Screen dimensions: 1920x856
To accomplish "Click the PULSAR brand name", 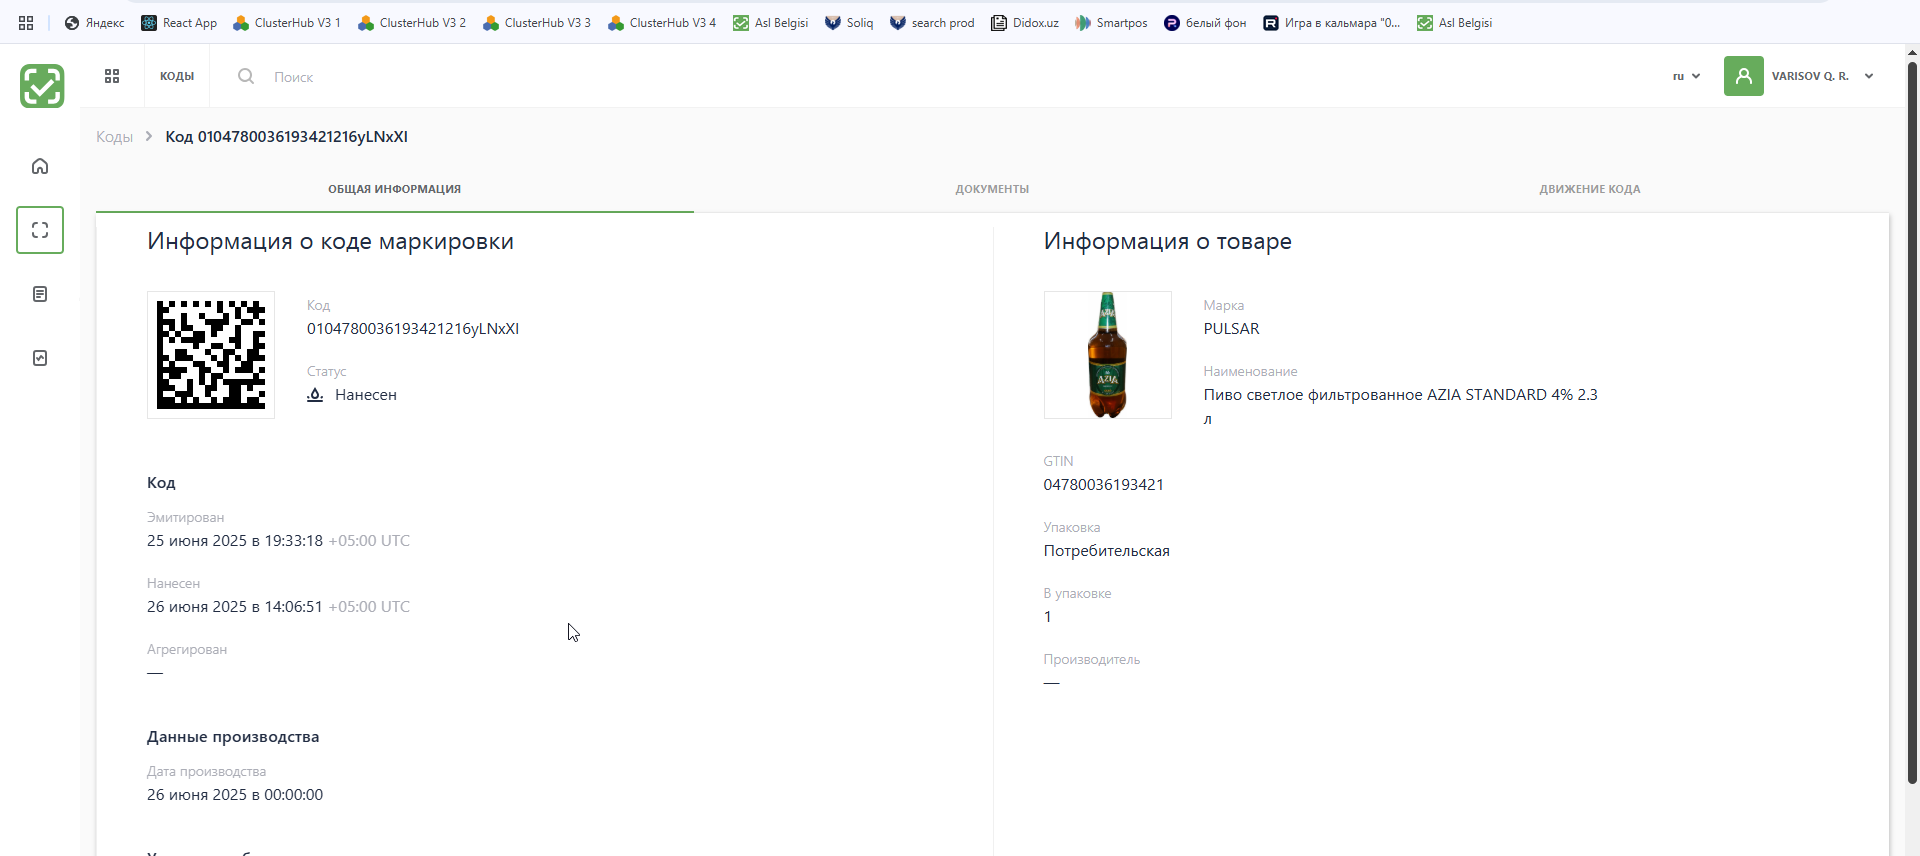I will [1232, 329].
